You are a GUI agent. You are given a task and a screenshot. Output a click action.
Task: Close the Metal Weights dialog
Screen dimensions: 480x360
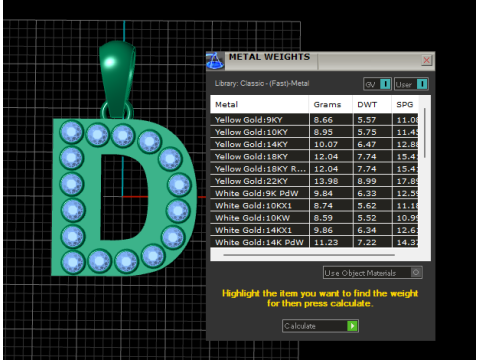click(x=426, y=60)
